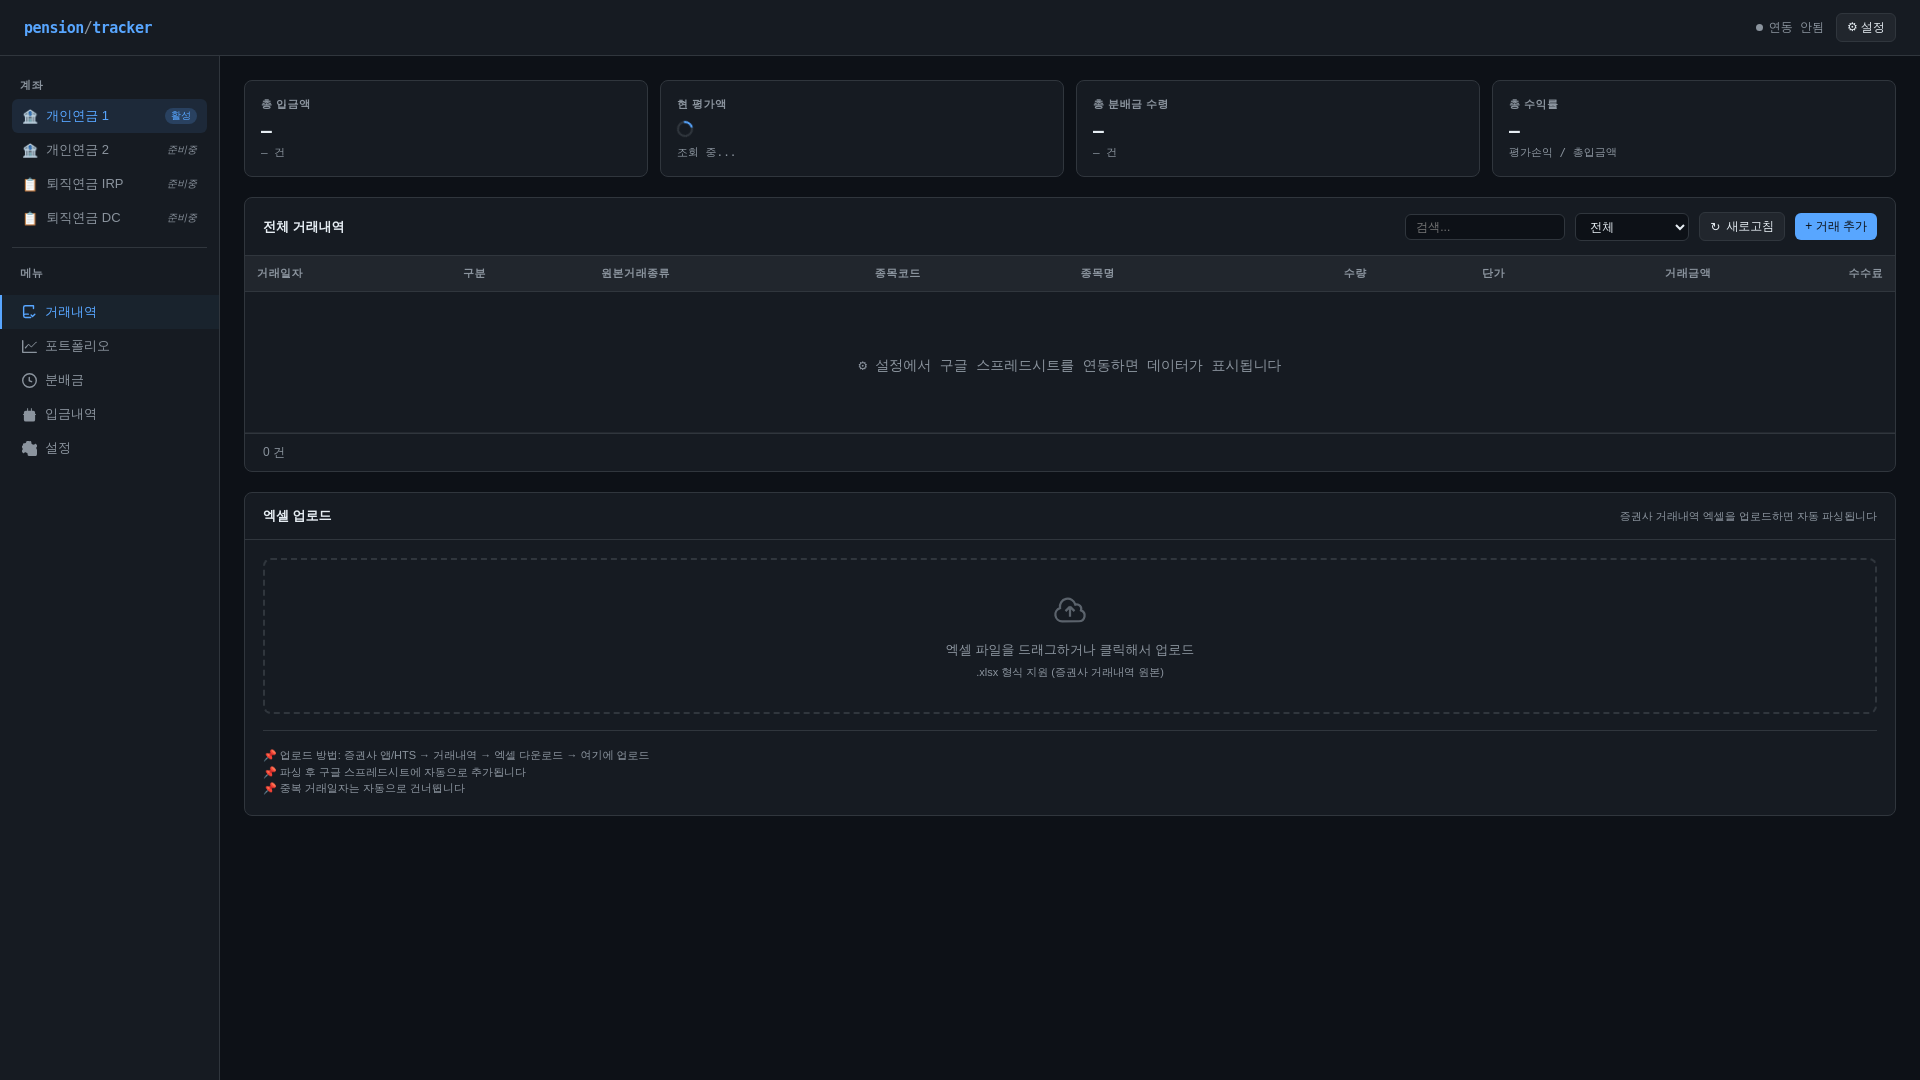
Task: Click the 전체 거래내역 heading
Action: click(303, 227)
